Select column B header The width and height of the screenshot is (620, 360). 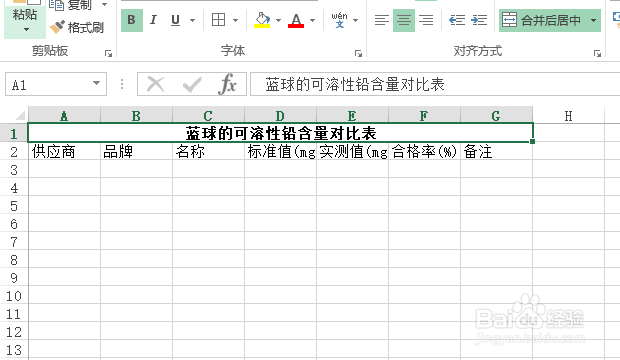pyautogui.click(x=136, y=115)
